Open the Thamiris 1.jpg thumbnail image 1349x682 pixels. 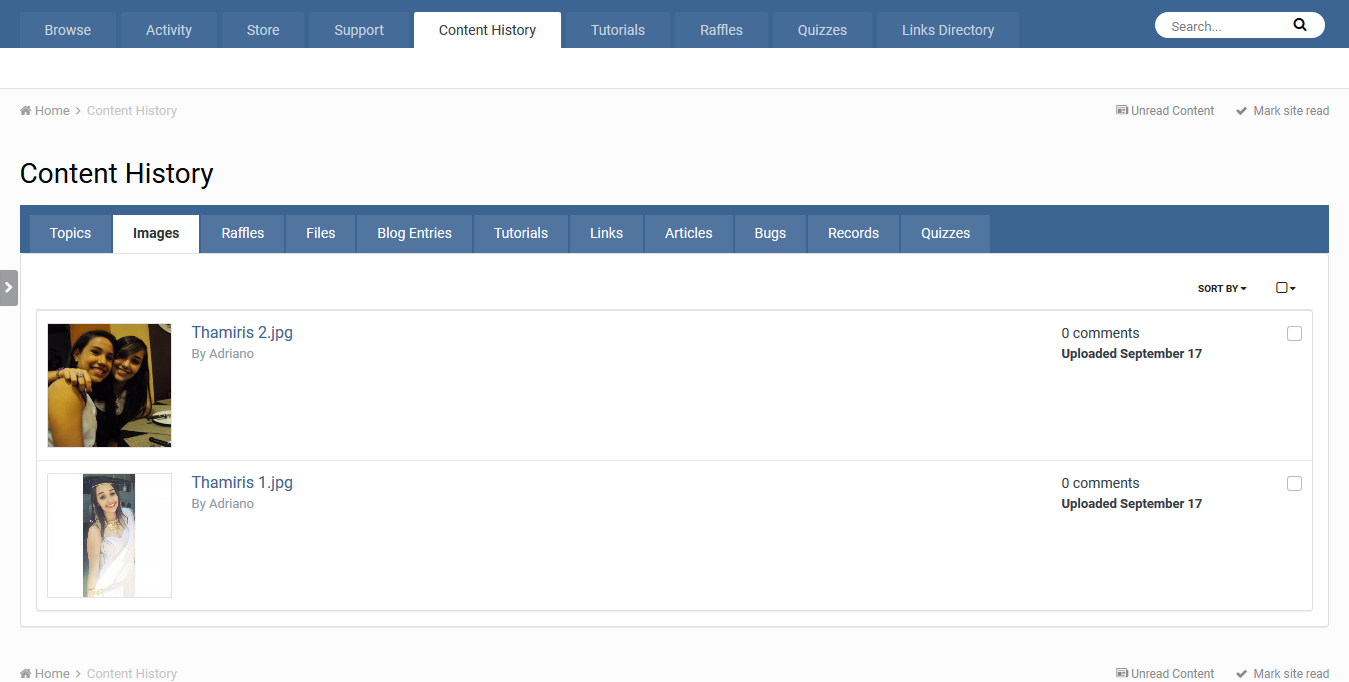[x=109, y=535]
